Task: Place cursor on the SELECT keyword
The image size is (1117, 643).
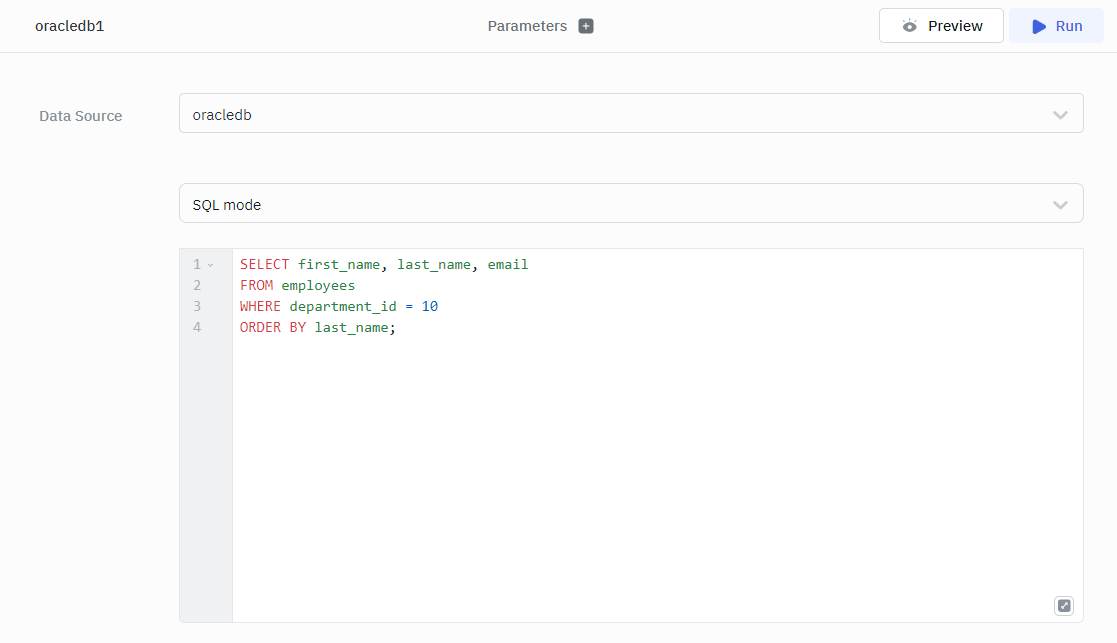Action: click(x=264, y=265)
